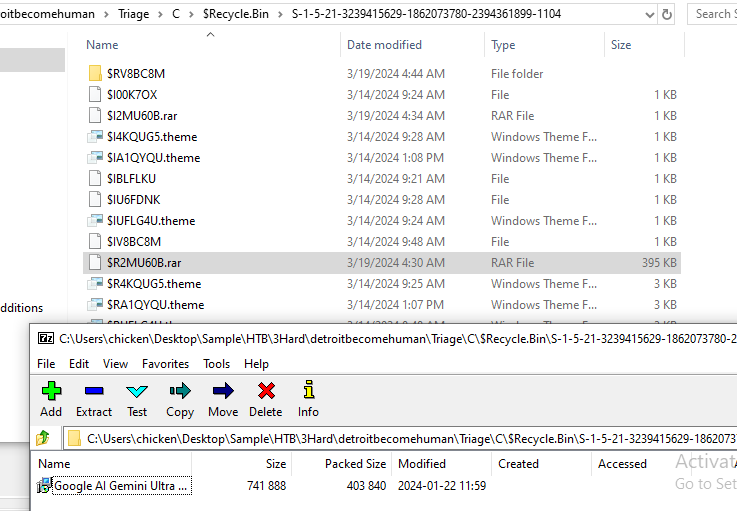Navigate to $Recycle.Bin in breadcrumb
The width and height of the screenshot is (737, 511).
[236, 14]
